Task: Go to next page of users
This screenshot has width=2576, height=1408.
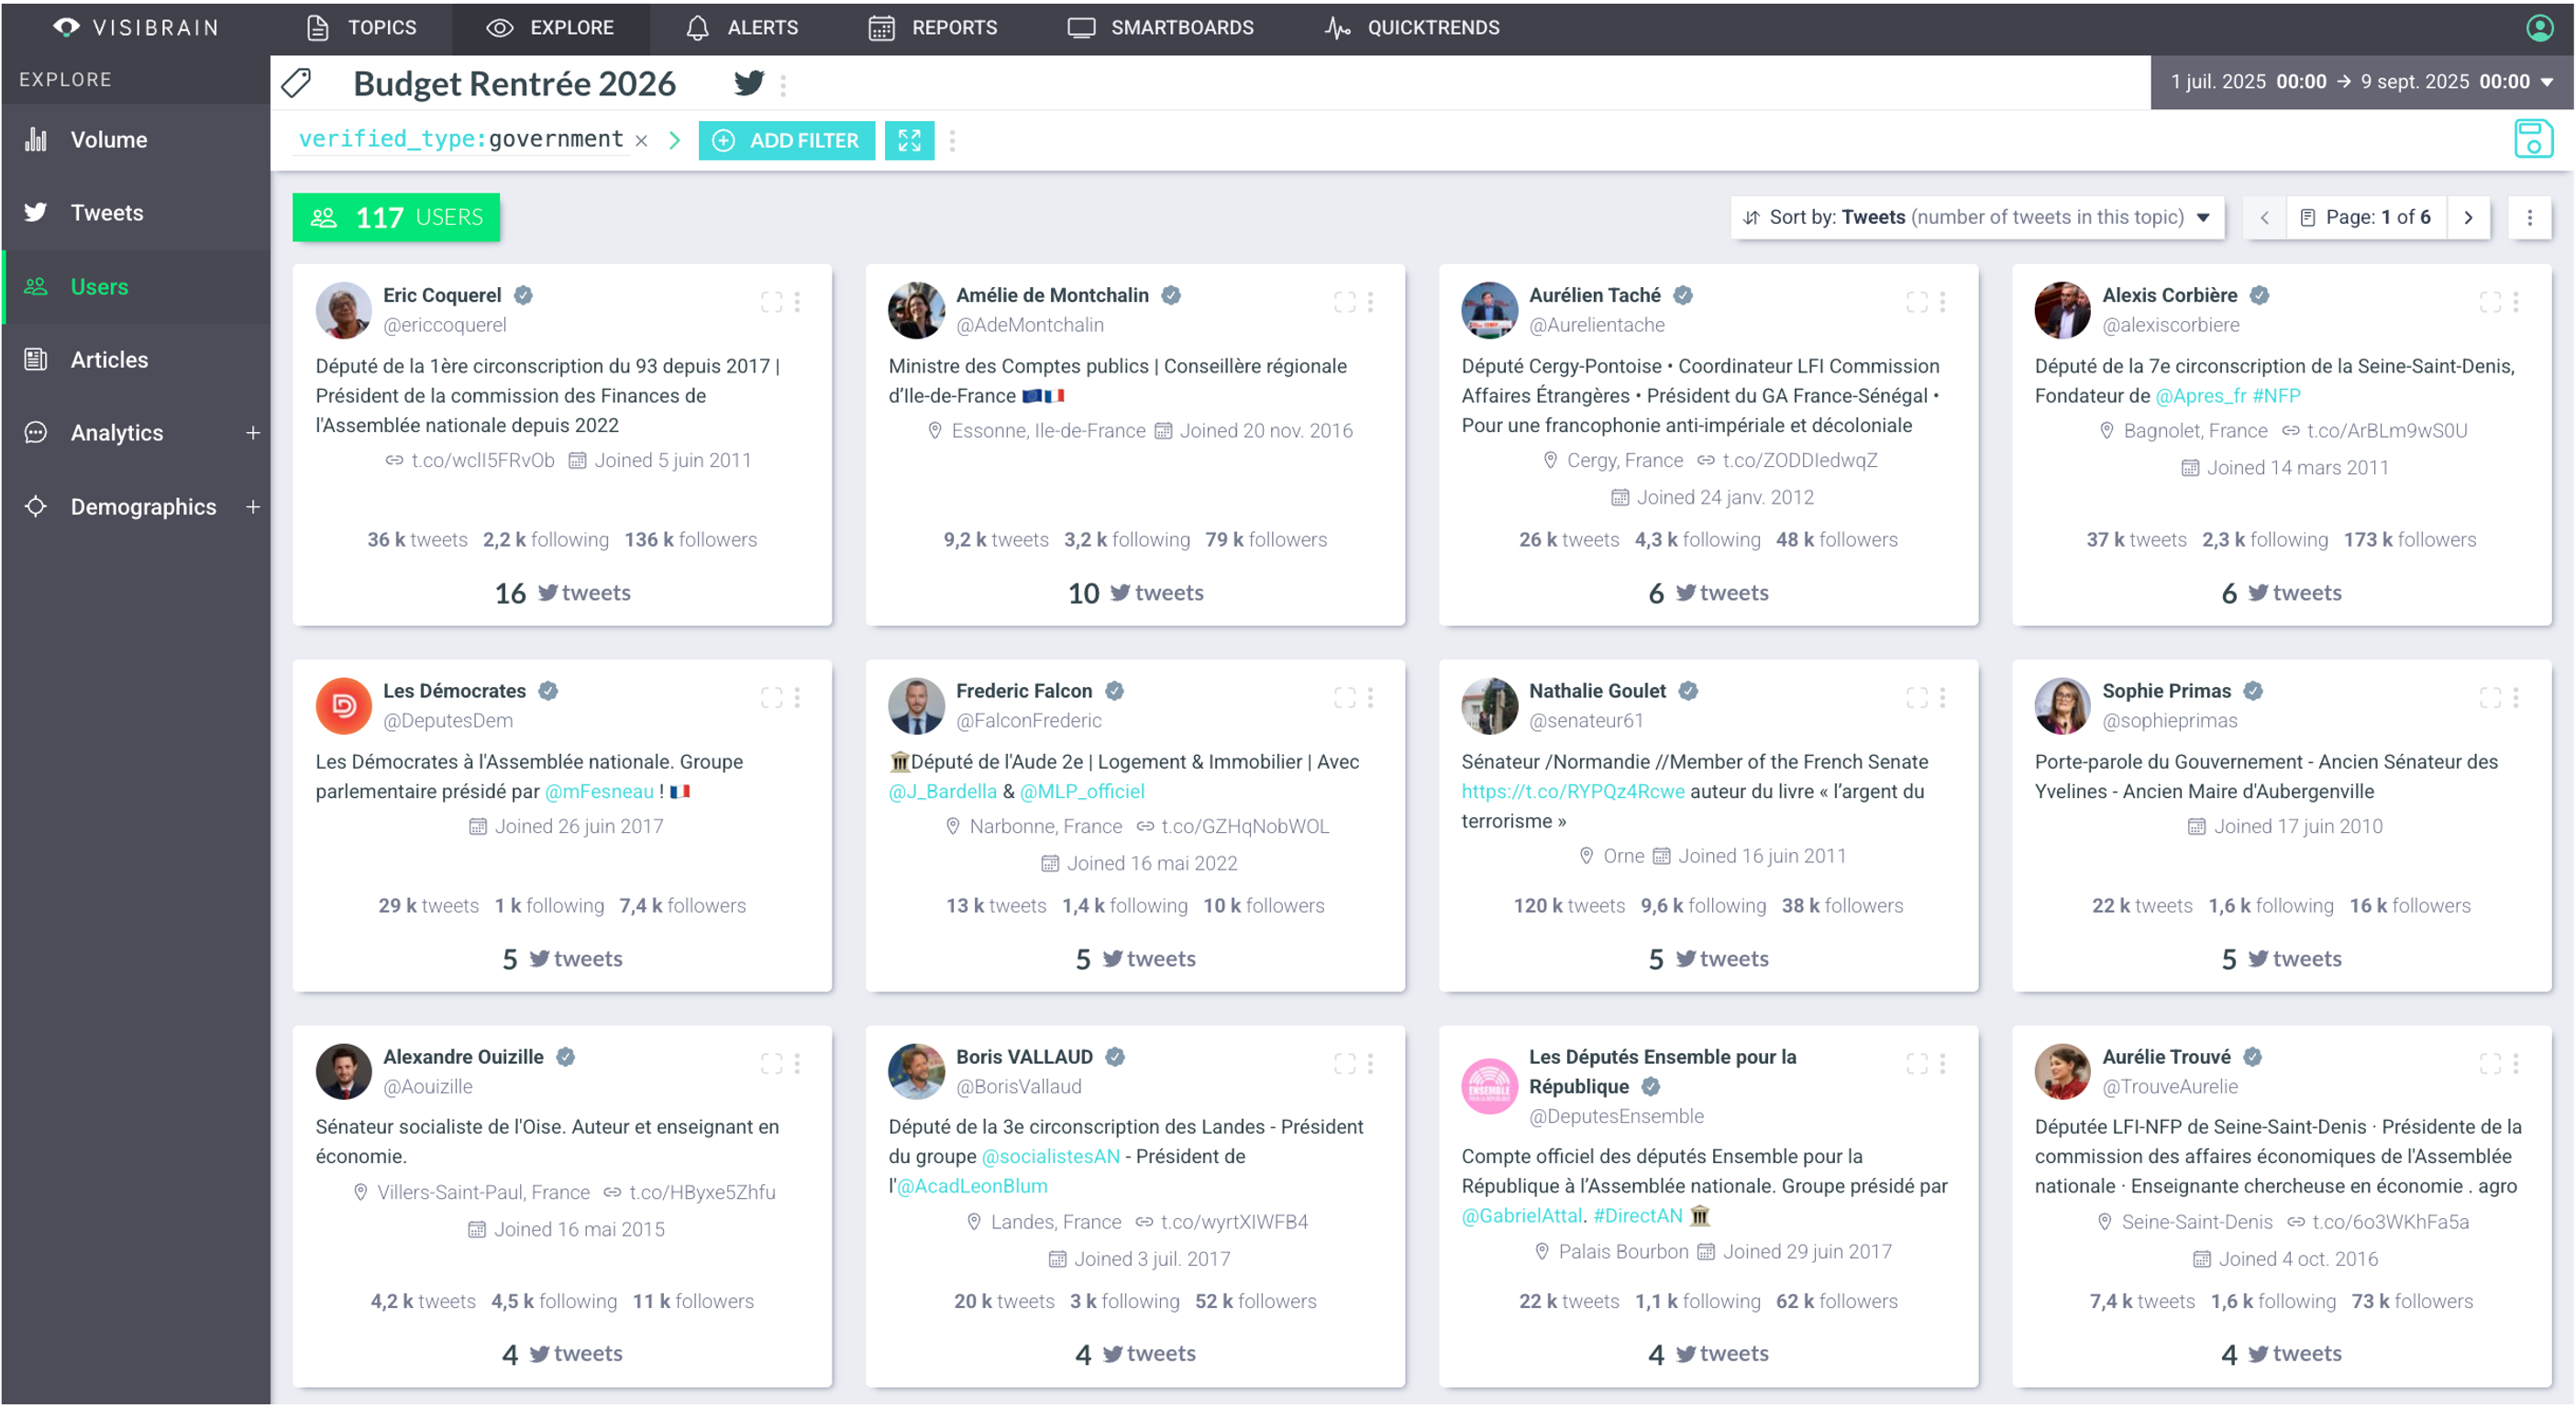Action: tap(2467, 218)
